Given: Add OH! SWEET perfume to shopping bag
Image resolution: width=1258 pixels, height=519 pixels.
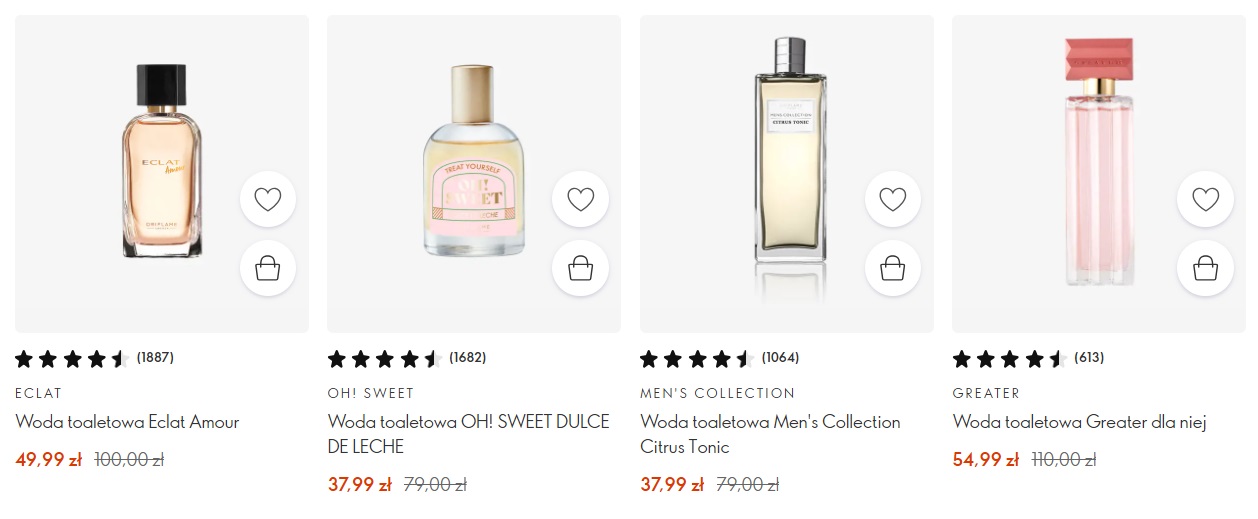Looking at the screenshot, I should coord(580,268).
